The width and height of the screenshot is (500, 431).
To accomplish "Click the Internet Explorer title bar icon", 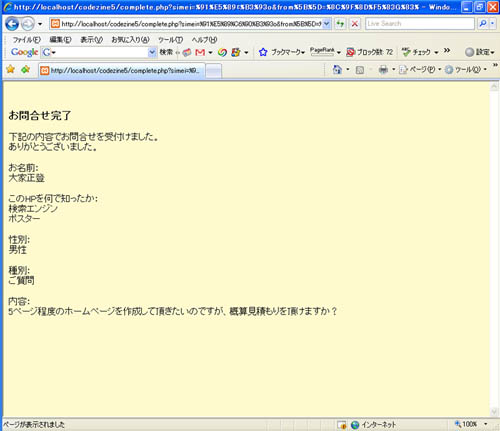I will 8,7.
